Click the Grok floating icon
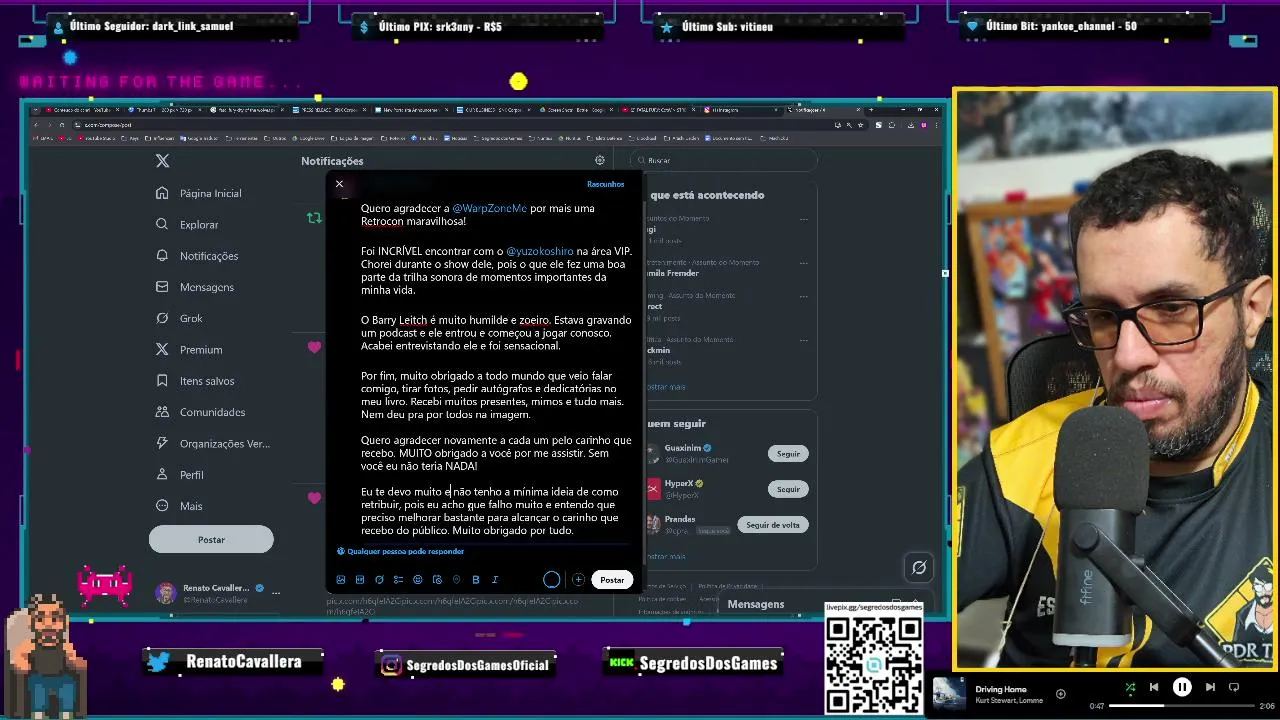The height and width of the screenshot is (720, 1280). [919, 568]
